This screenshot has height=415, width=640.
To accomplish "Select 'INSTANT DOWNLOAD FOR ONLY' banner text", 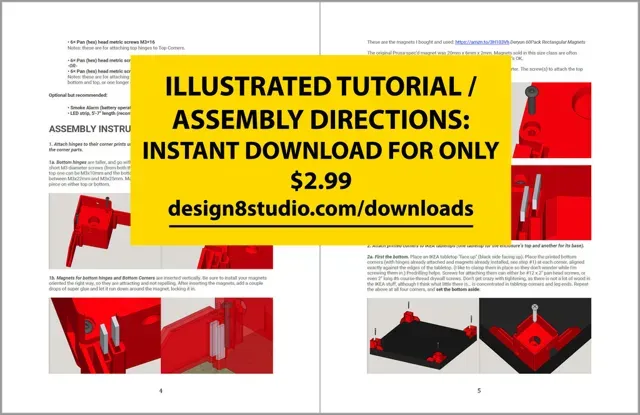I will click(321, 151).
